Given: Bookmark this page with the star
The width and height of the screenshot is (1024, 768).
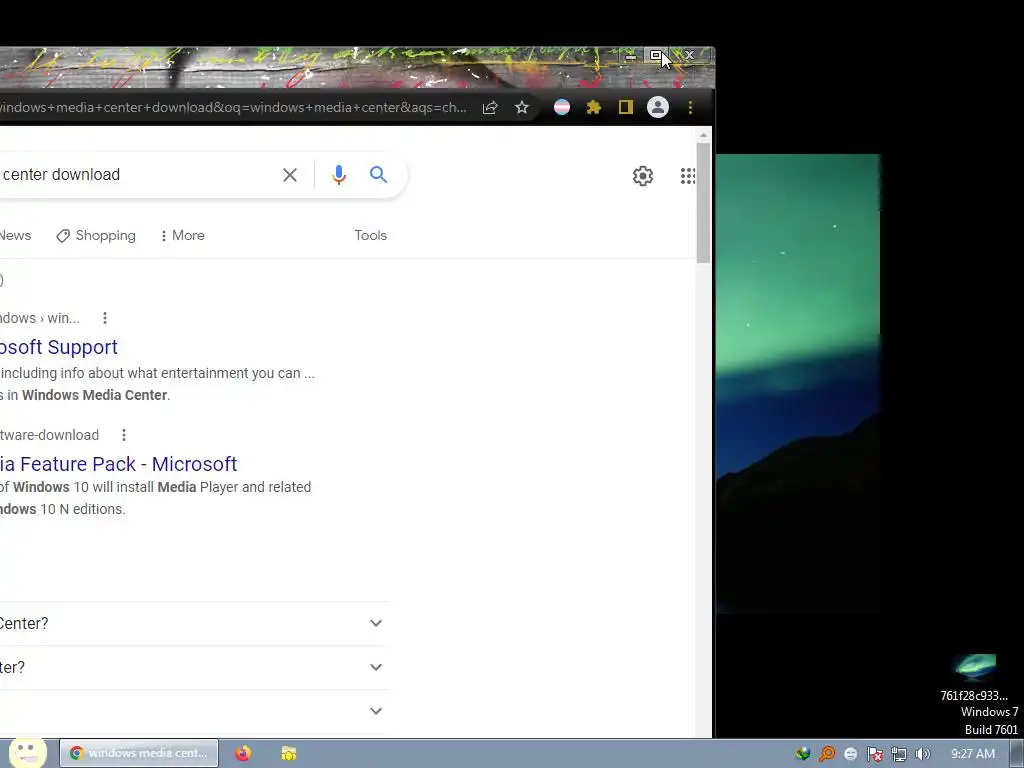Looking at the screenshot, I should 521,107.
